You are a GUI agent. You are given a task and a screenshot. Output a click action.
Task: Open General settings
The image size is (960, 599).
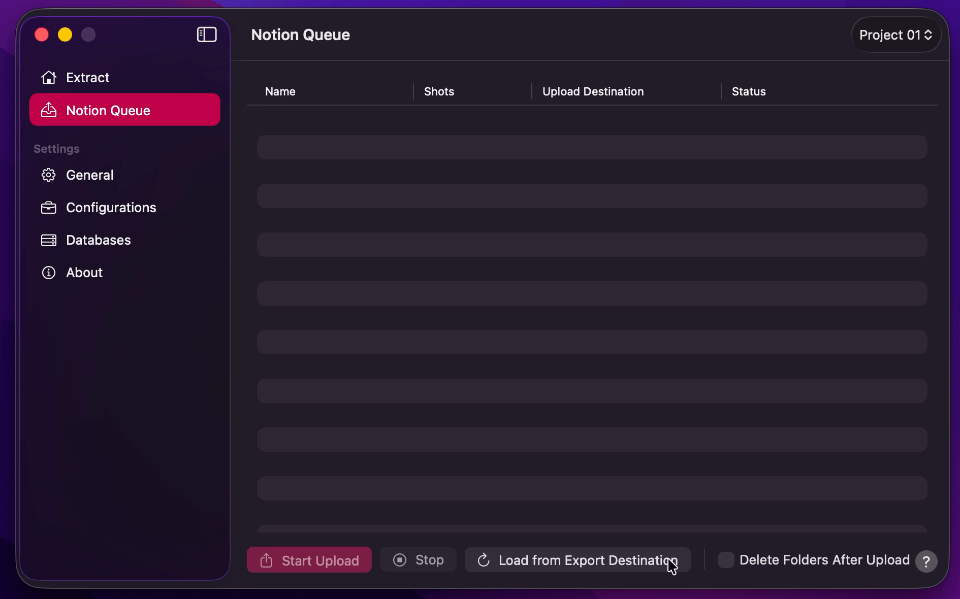coord(124,175)
